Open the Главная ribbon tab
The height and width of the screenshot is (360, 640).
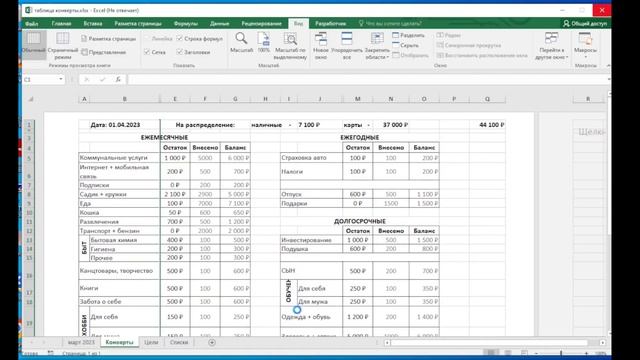[61, 24]
